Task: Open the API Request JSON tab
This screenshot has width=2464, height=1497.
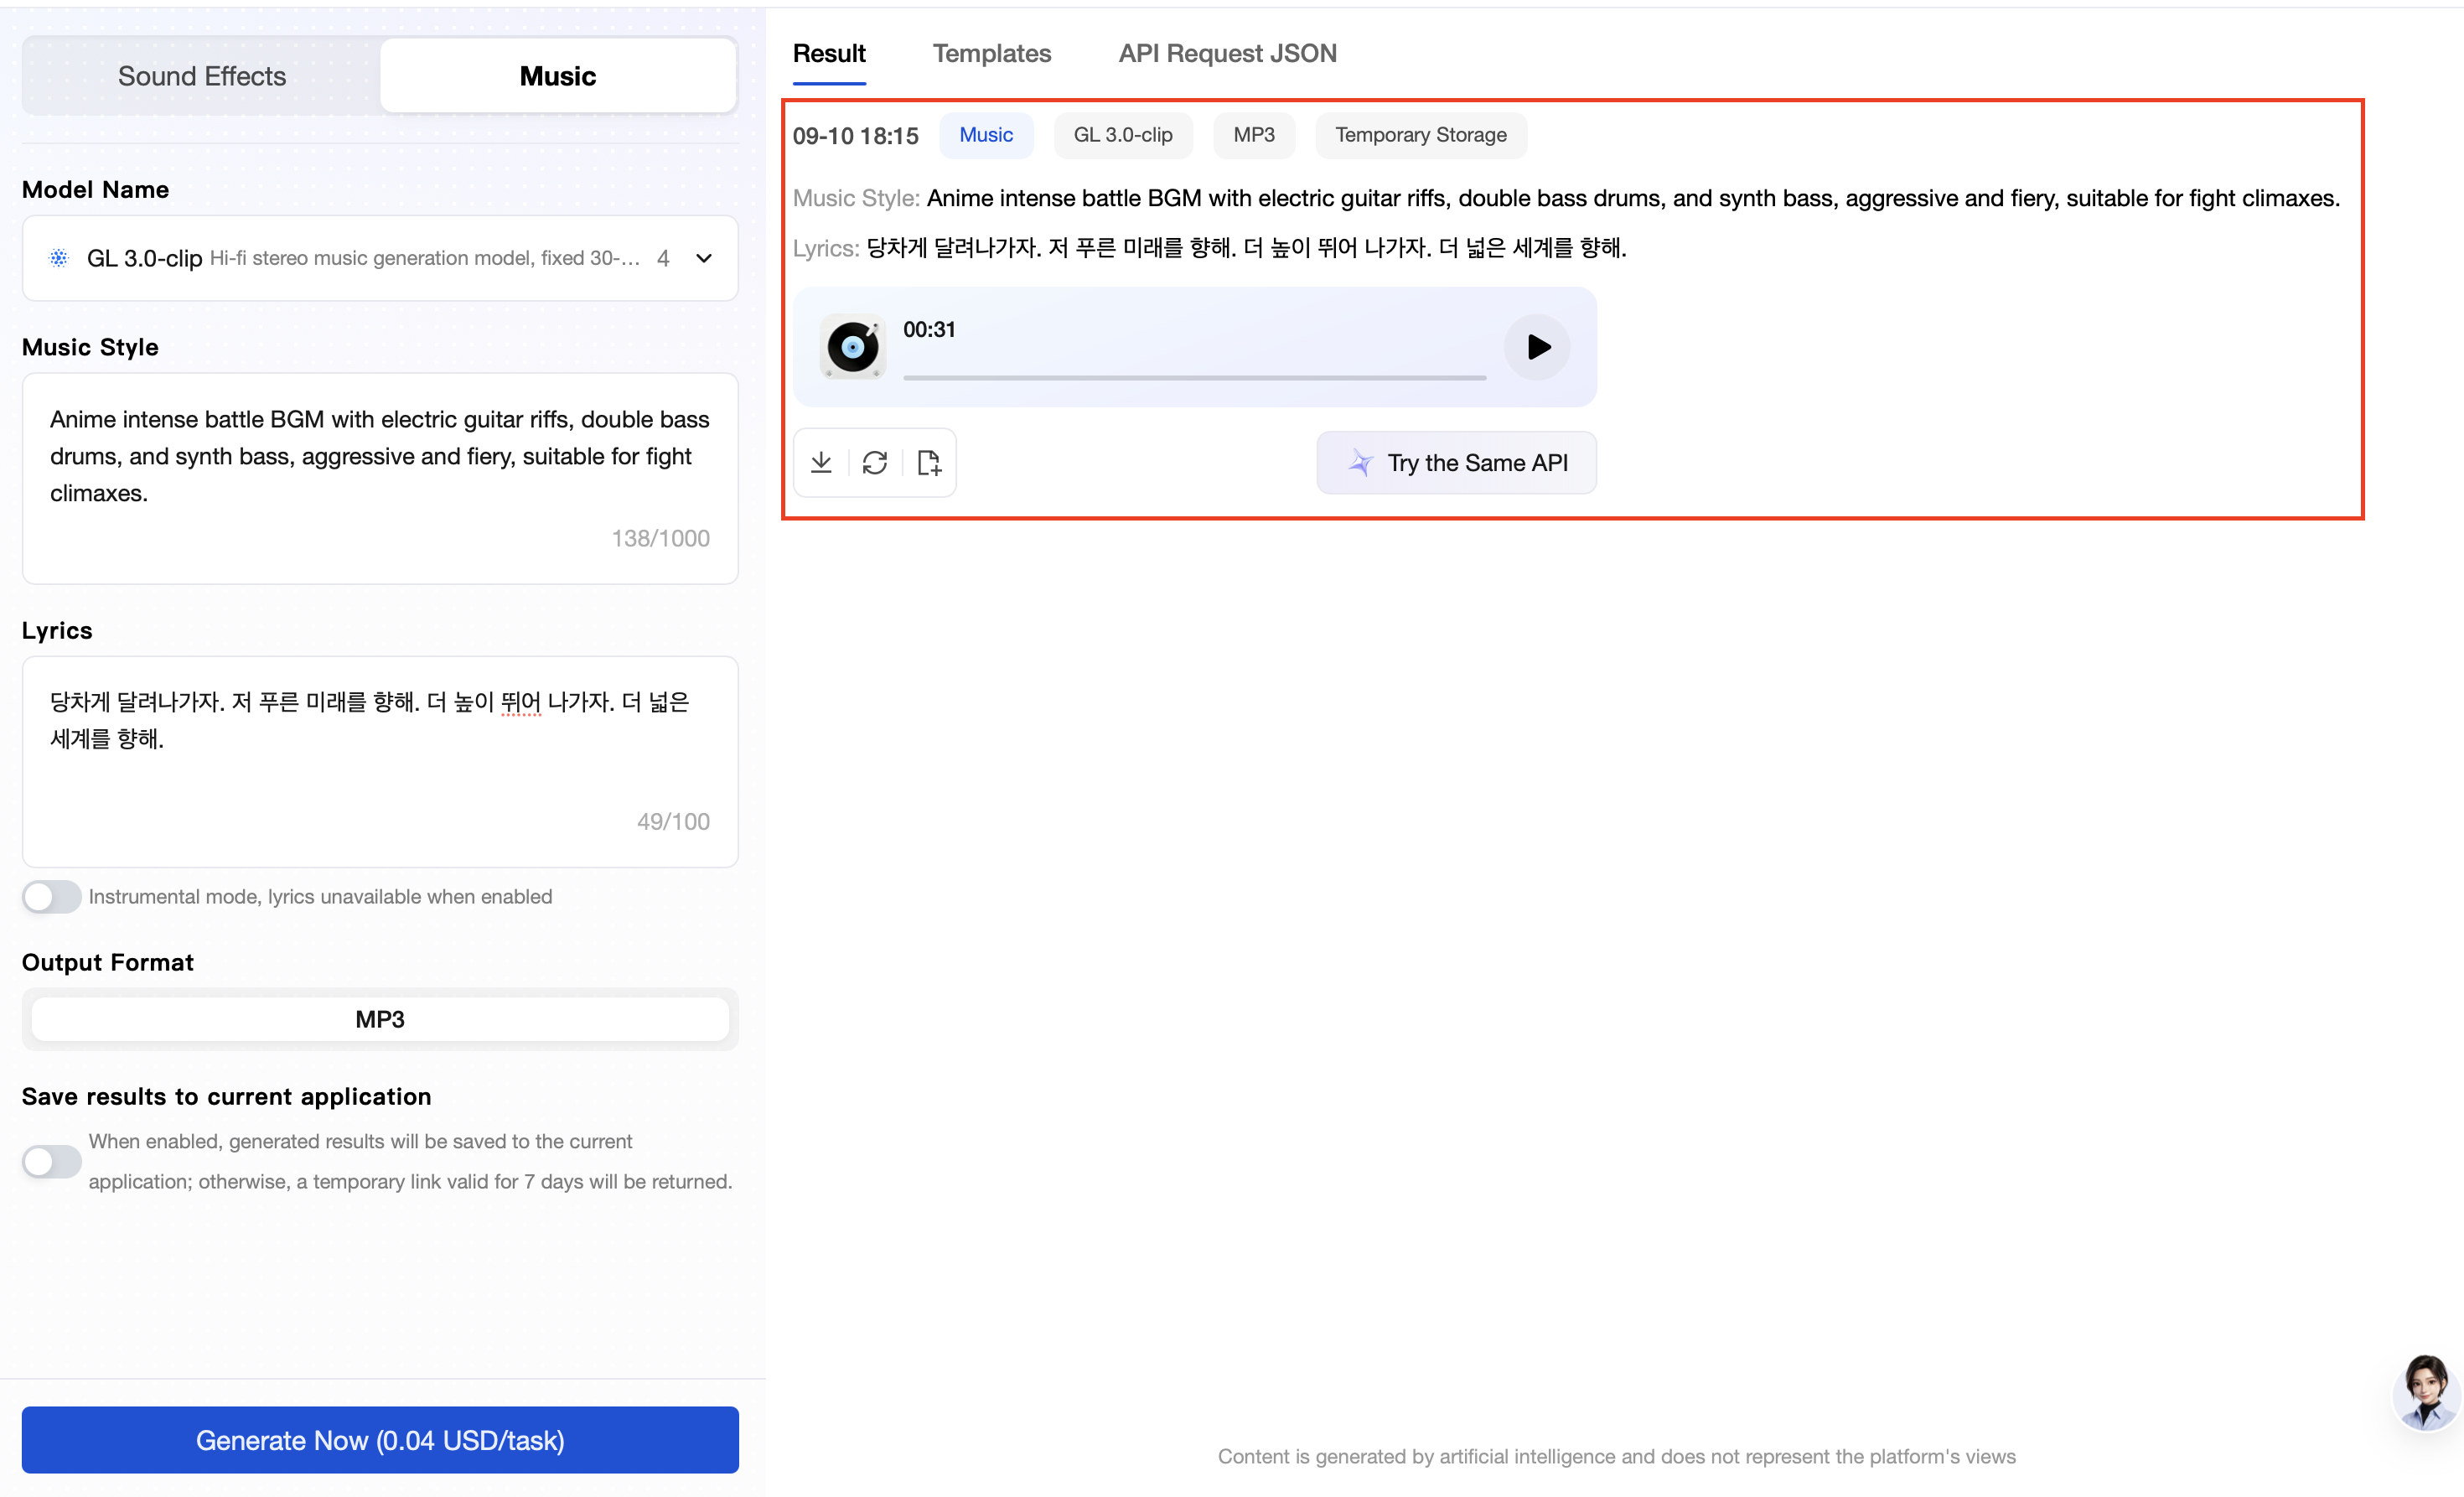Action: (x=1227, y=53)
